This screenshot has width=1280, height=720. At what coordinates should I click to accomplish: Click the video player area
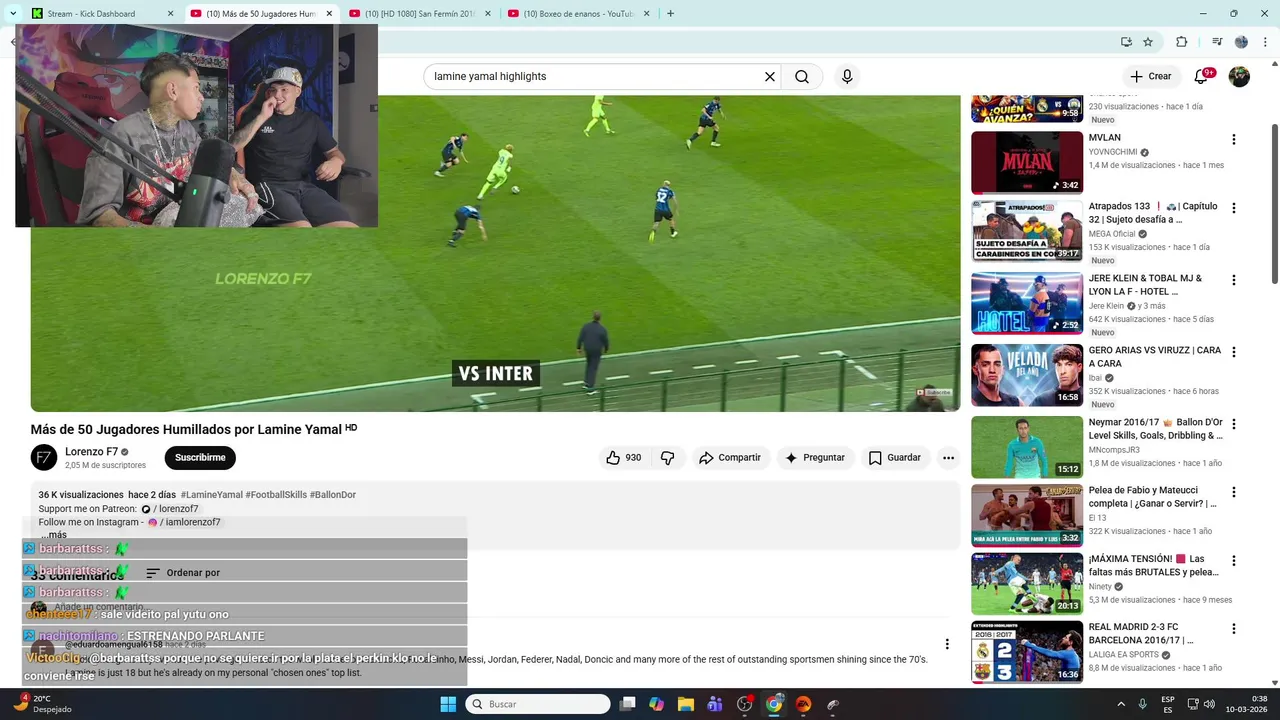click(x=495, y=253)
